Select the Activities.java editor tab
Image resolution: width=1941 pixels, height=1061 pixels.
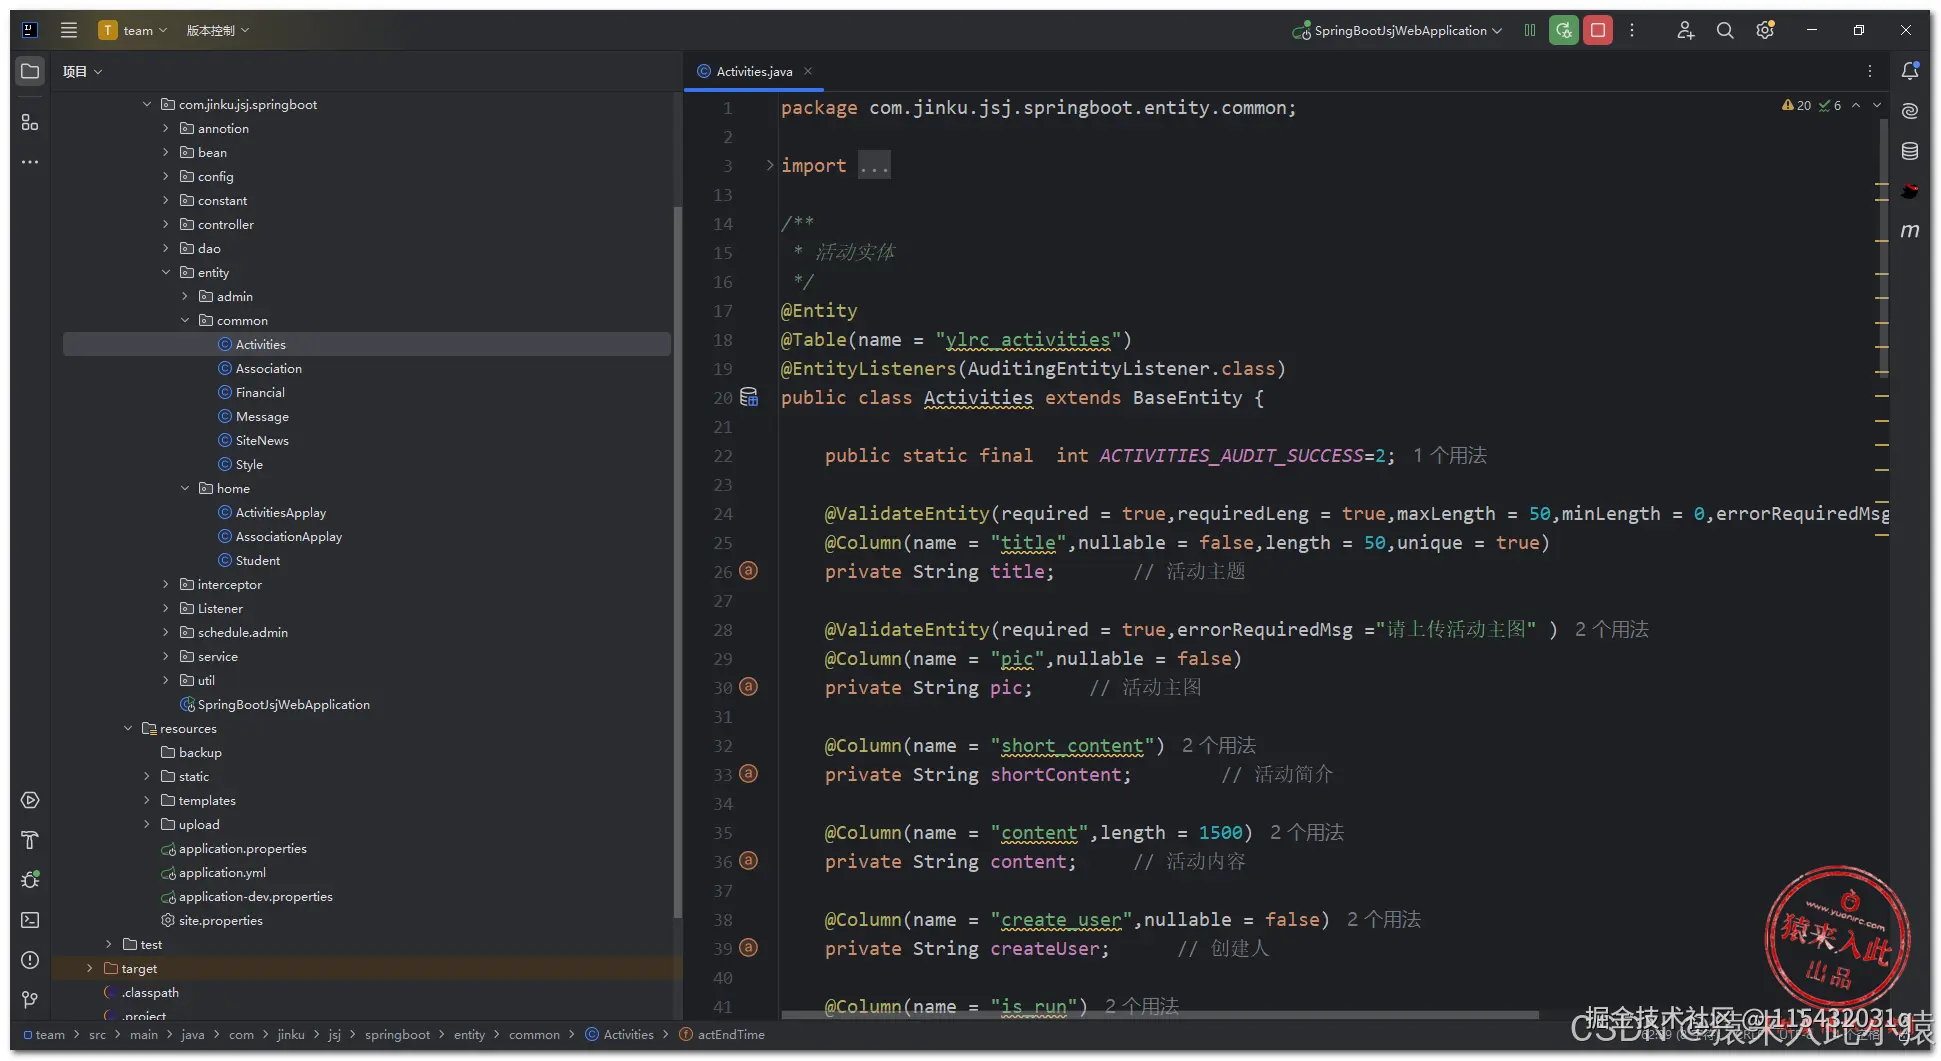click(x=754, y=71)
